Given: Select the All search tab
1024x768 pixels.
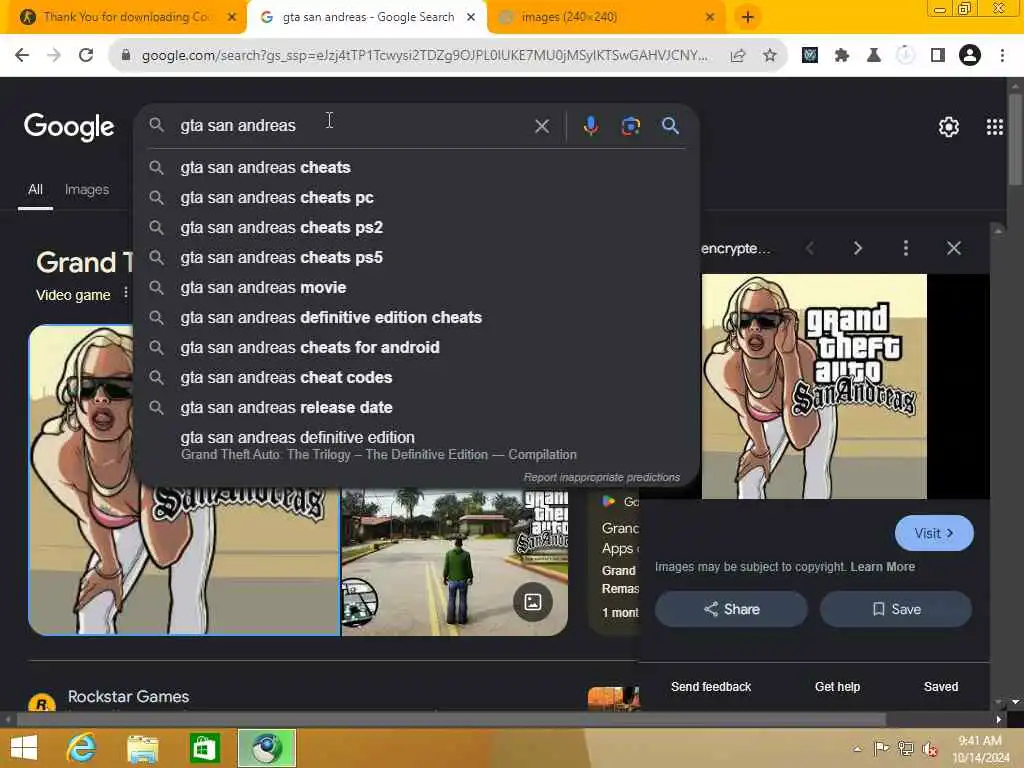Looking at the screenshot, I should pos(35,189).
